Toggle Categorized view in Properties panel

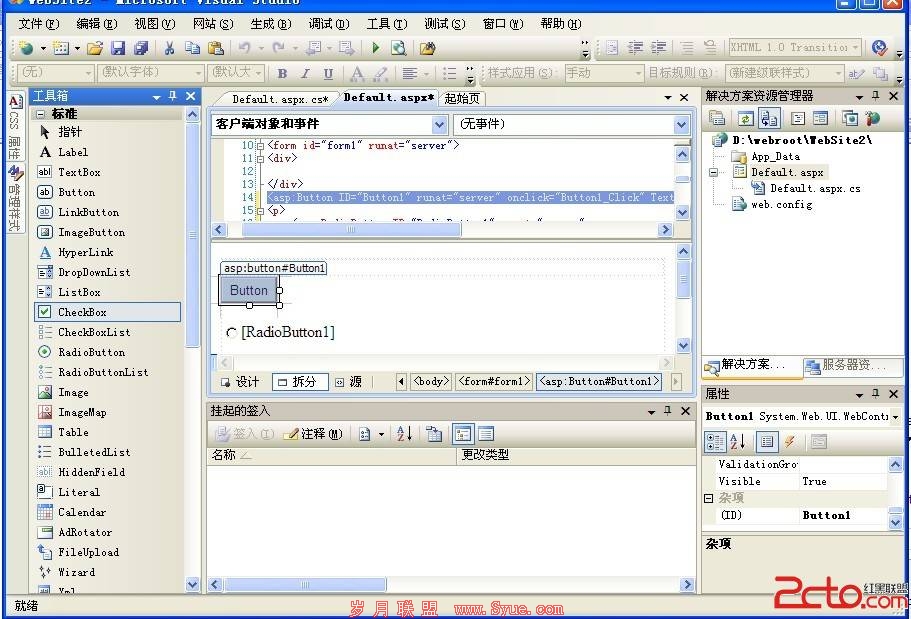tap(715, 442)
